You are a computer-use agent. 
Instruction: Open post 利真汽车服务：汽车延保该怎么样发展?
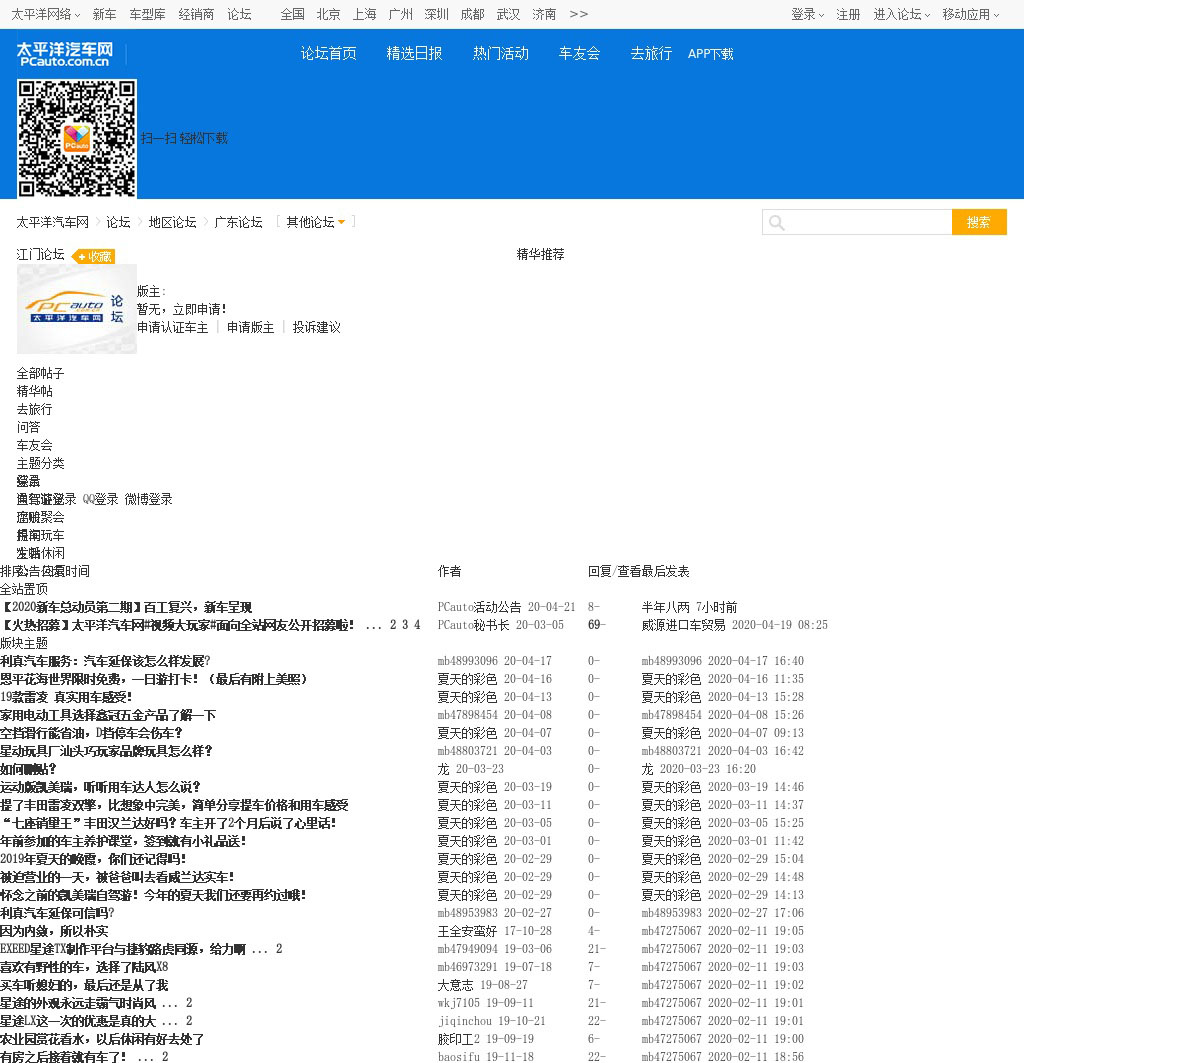[x=105, y=661]
